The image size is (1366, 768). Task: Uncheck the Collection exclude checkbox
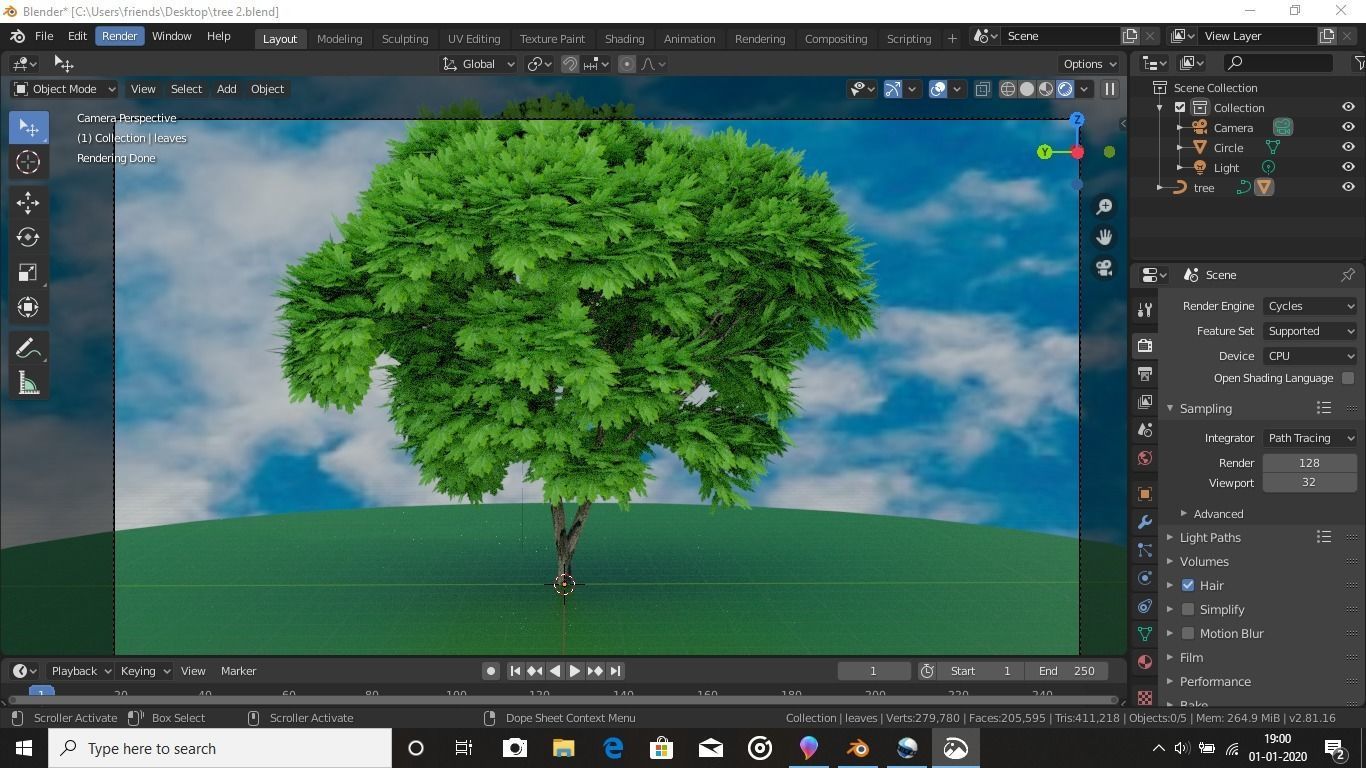(x=1180, y=107)
